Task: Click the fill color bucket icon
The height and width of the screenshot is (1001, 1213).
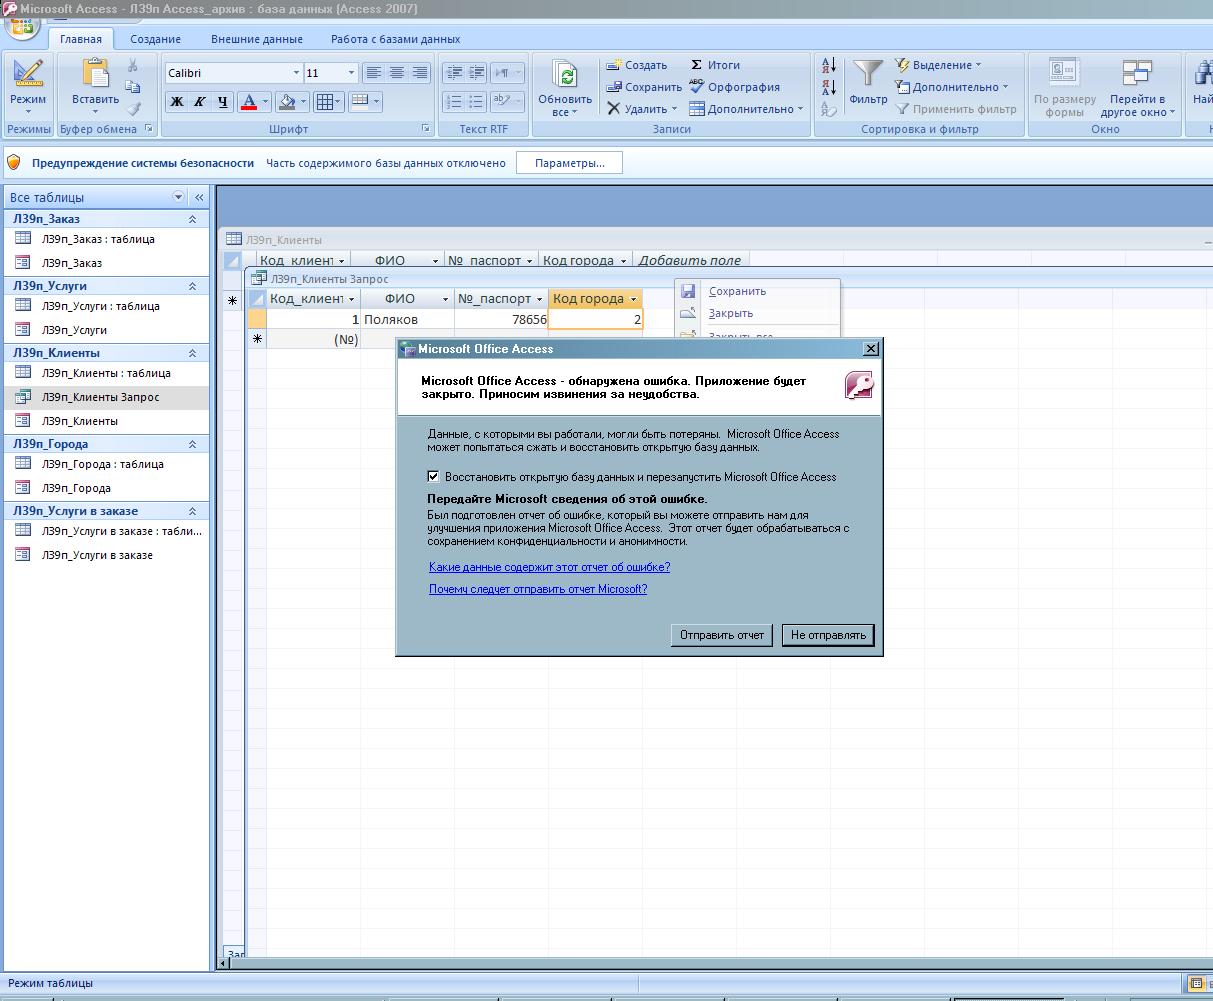Action: 287,101
